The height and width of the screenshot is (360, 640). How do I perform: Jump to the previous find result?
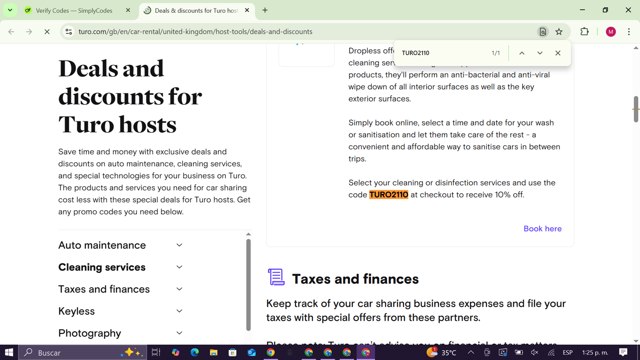pyautogui.click(x=522, y=53)
